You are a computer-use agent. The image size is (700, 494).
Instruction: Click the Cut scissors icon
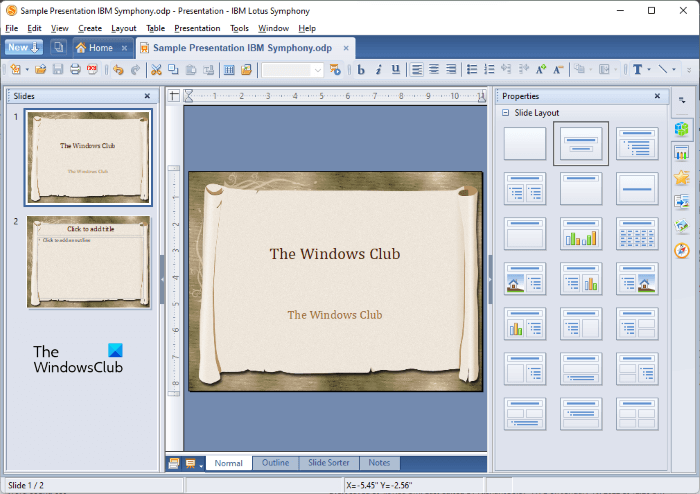point(156,69)
